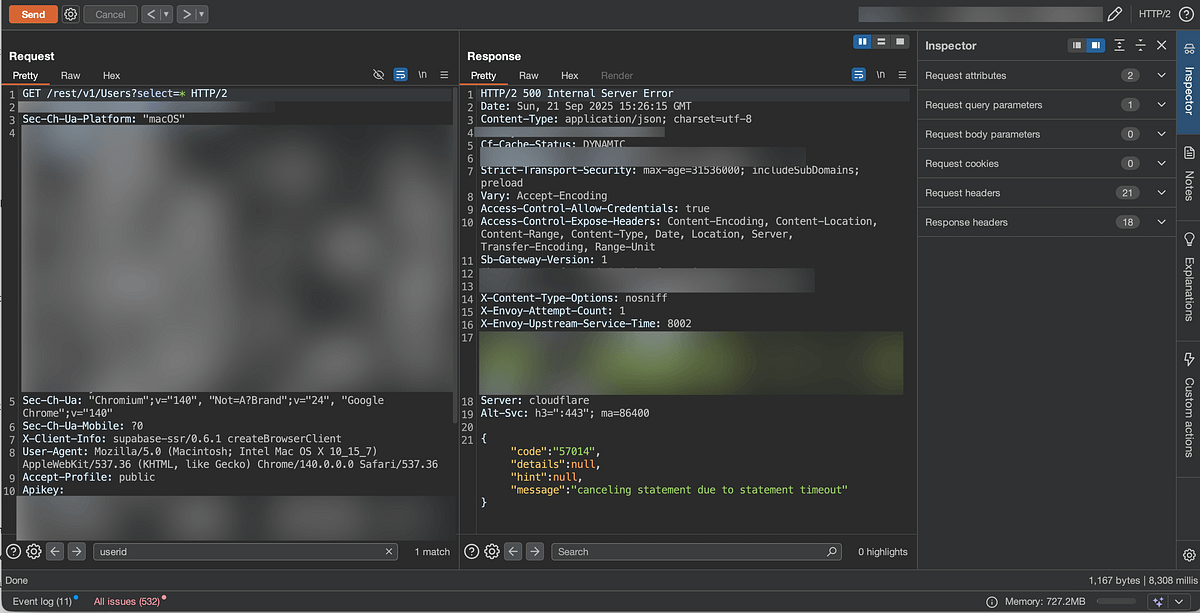Image resolution: width=1200 pixels, height=613 pixels.
Task: Toggle soft wrap in the Request editor
Action: [400, 74]
